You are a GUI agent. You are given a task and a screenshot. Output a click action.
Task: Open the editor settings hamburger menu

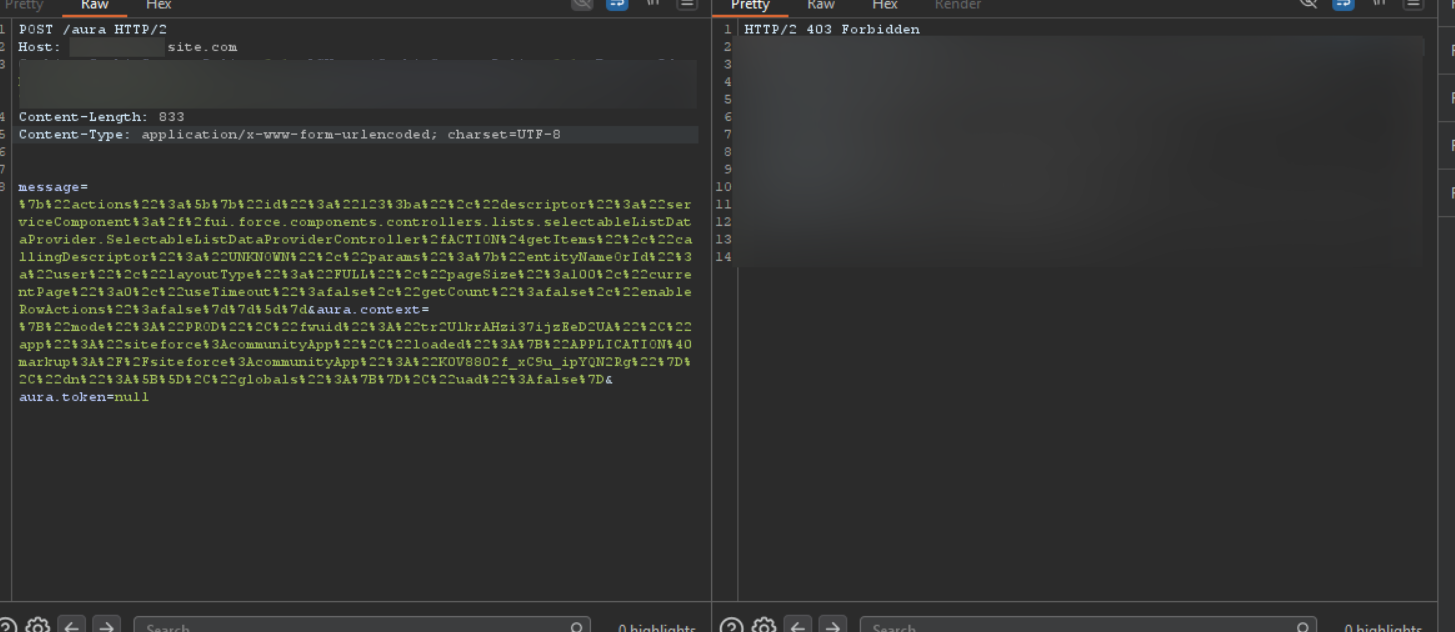coord(685,4)
